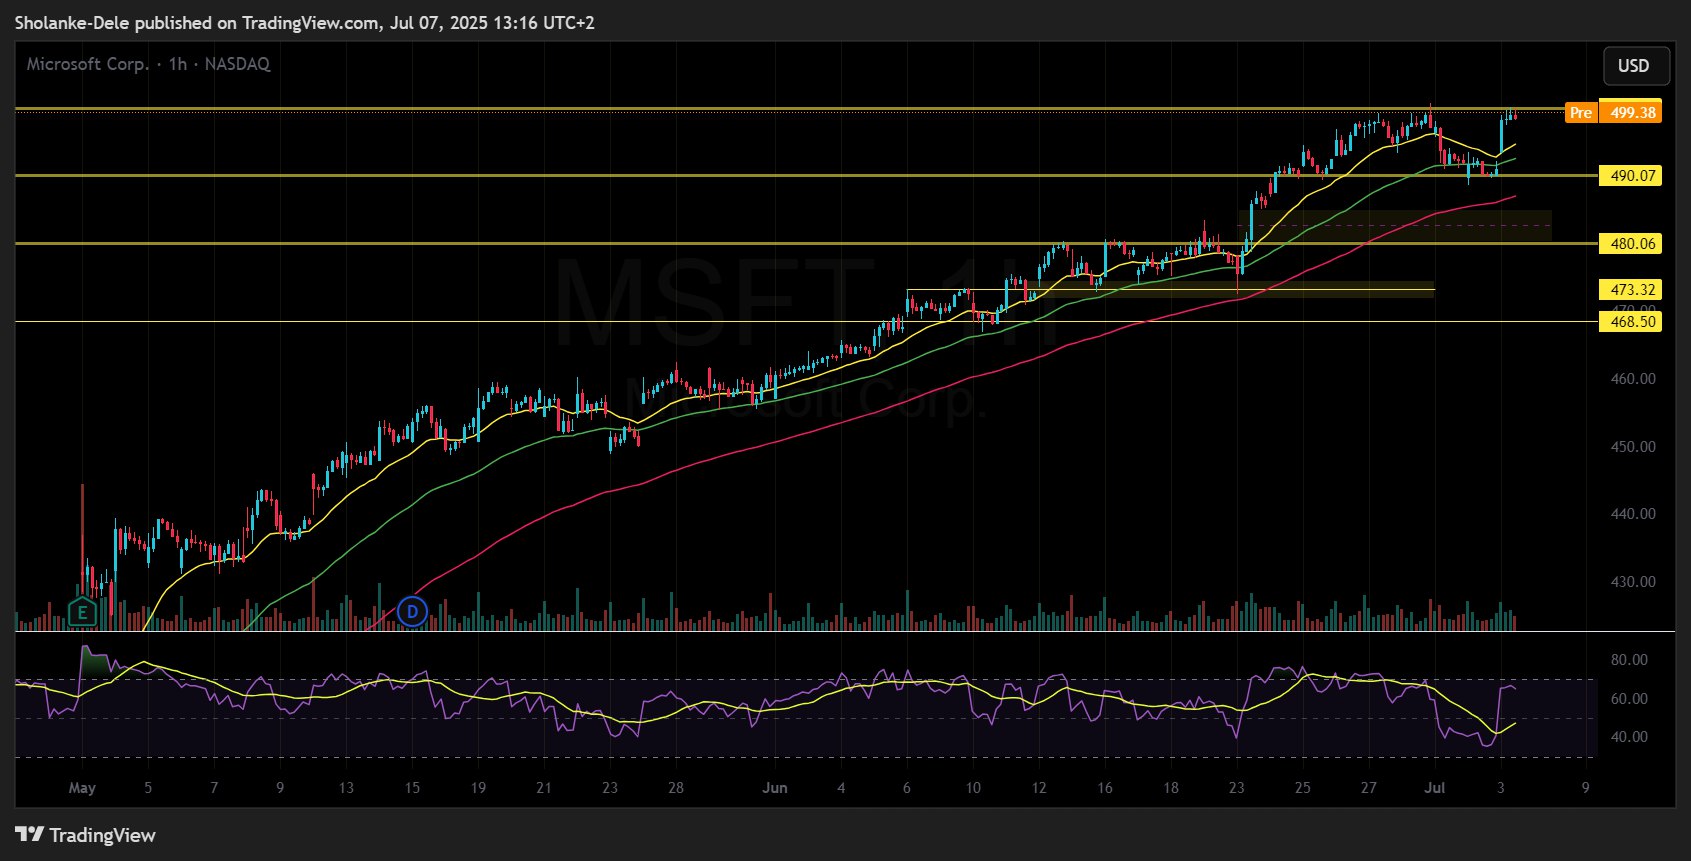Viewport: 1691px width, 861px height.
Task: Select the 473.32 price level label
Action: point(1632,289)
